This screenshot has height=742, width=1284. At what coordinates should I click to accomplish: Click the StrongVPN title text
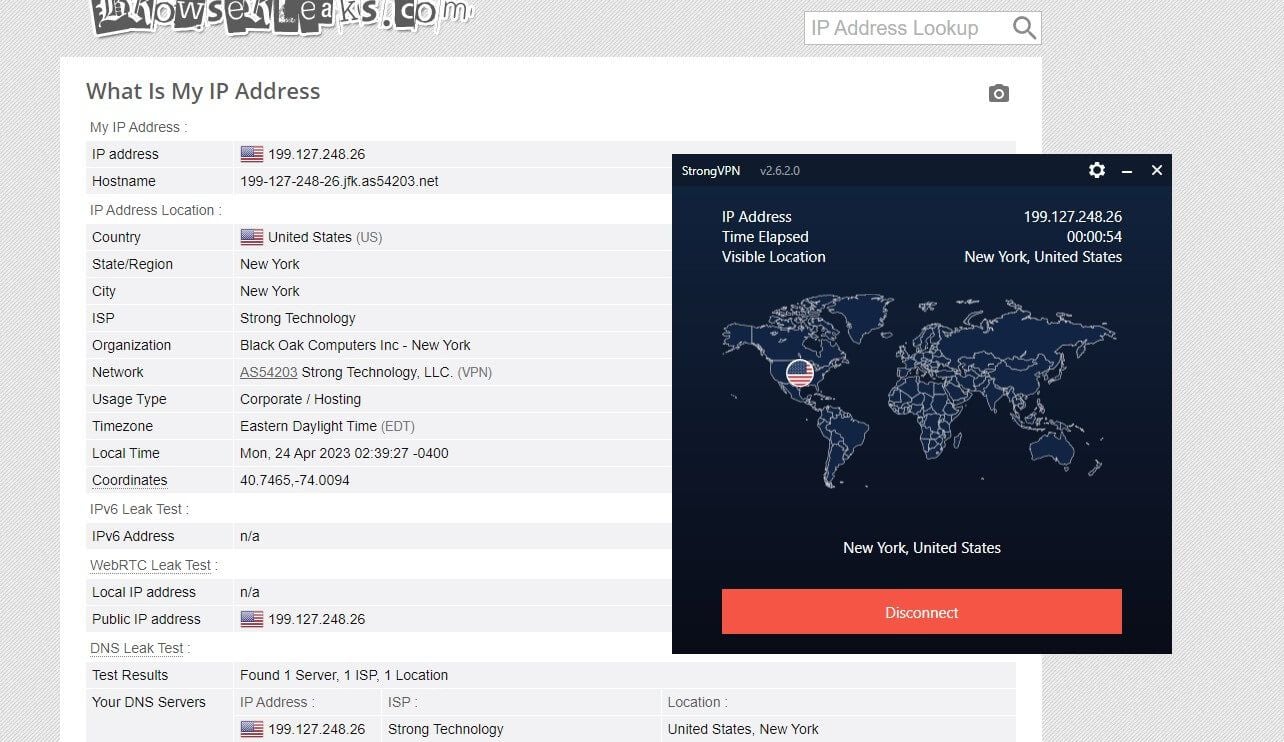point(711,171)
